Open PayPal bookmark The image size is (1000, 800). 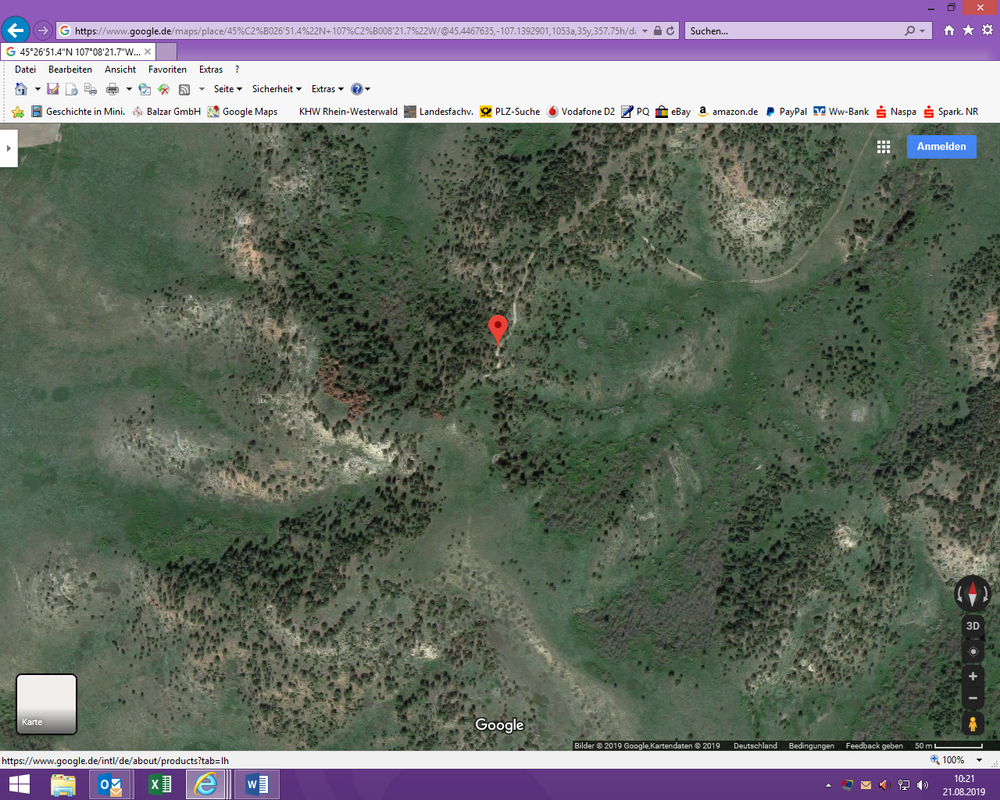(x=786, y=112)
